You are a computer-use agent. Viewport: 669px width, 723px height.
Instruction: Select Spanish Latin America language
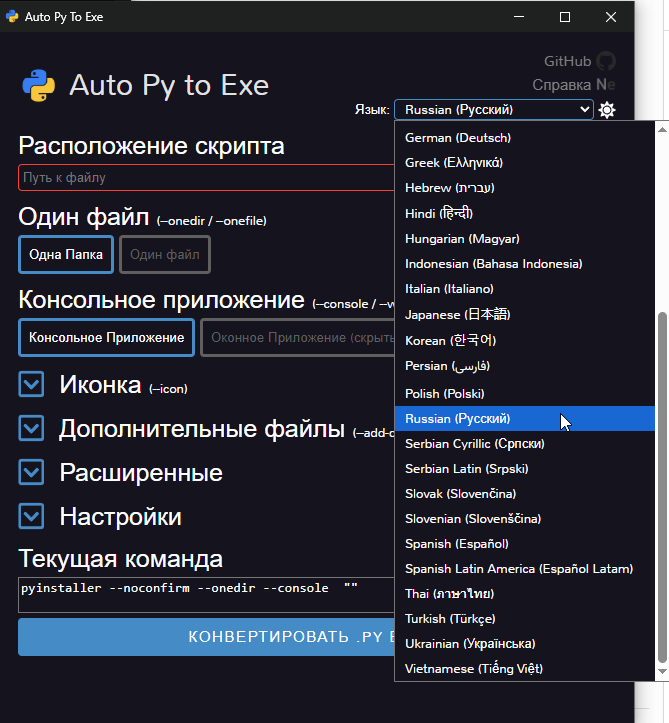pos(525,569)
